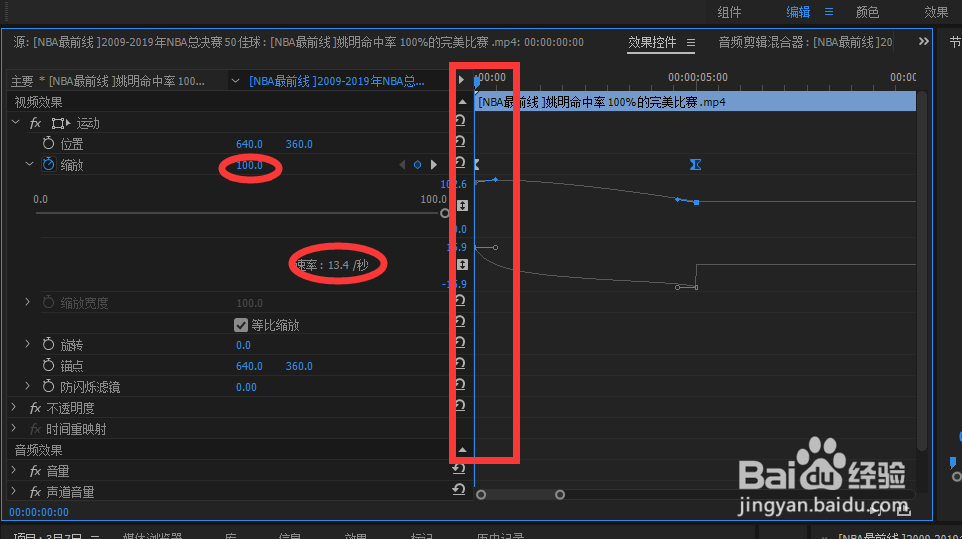Show overflow panels with double-arrow icon
This screenshot has width=962, height=539.
(923, 41)
